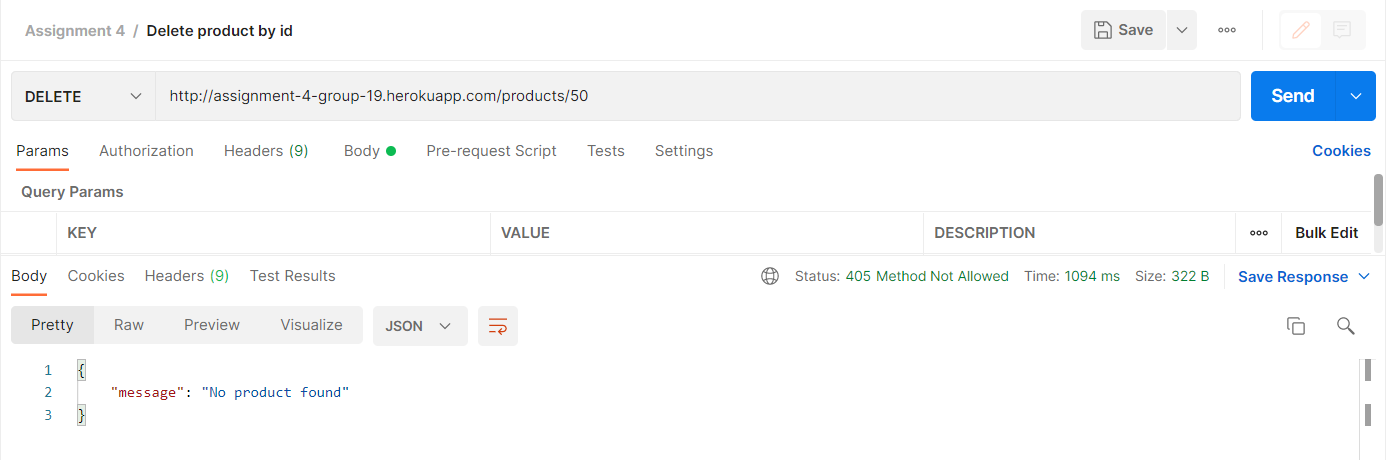Click the request pane vertical scrollbar
This screenshot has height=460, width=1396.
(1379, 200)
